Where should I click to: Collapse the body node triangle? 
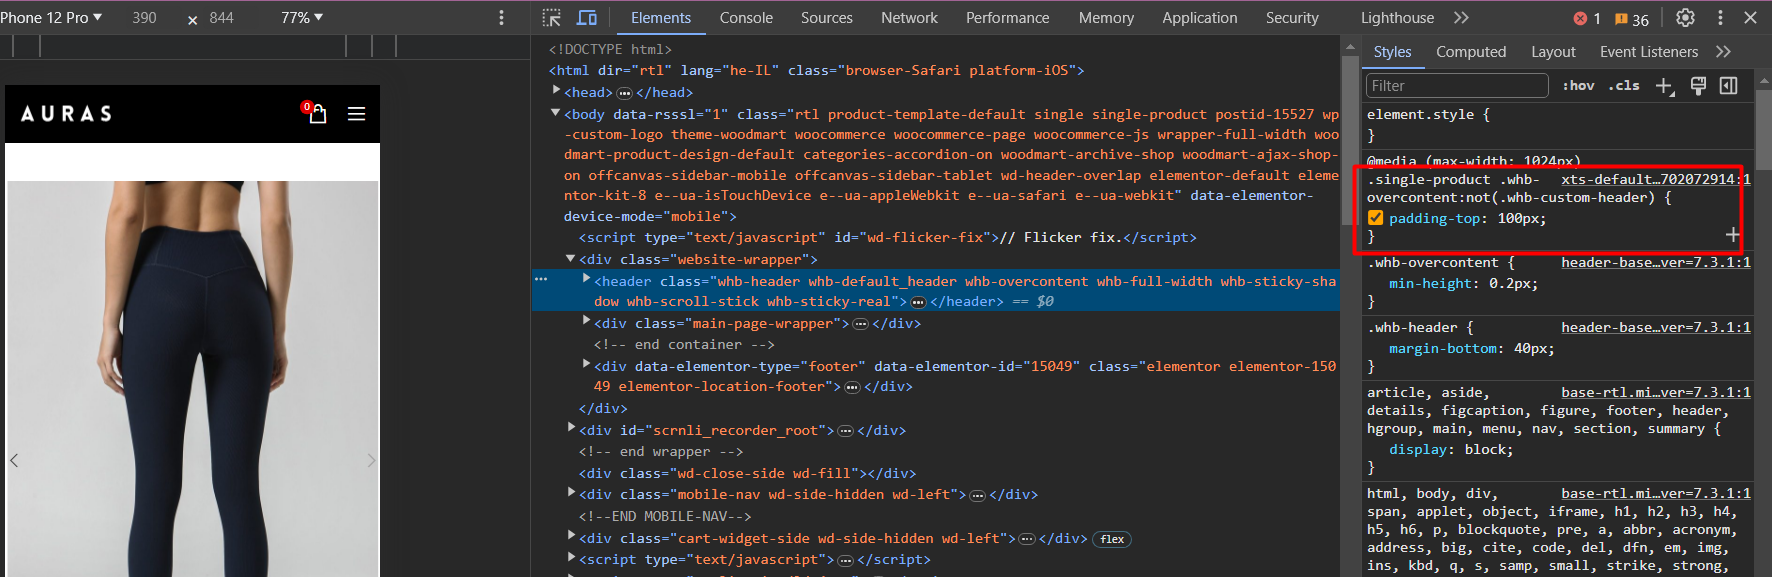click(556, 113)
